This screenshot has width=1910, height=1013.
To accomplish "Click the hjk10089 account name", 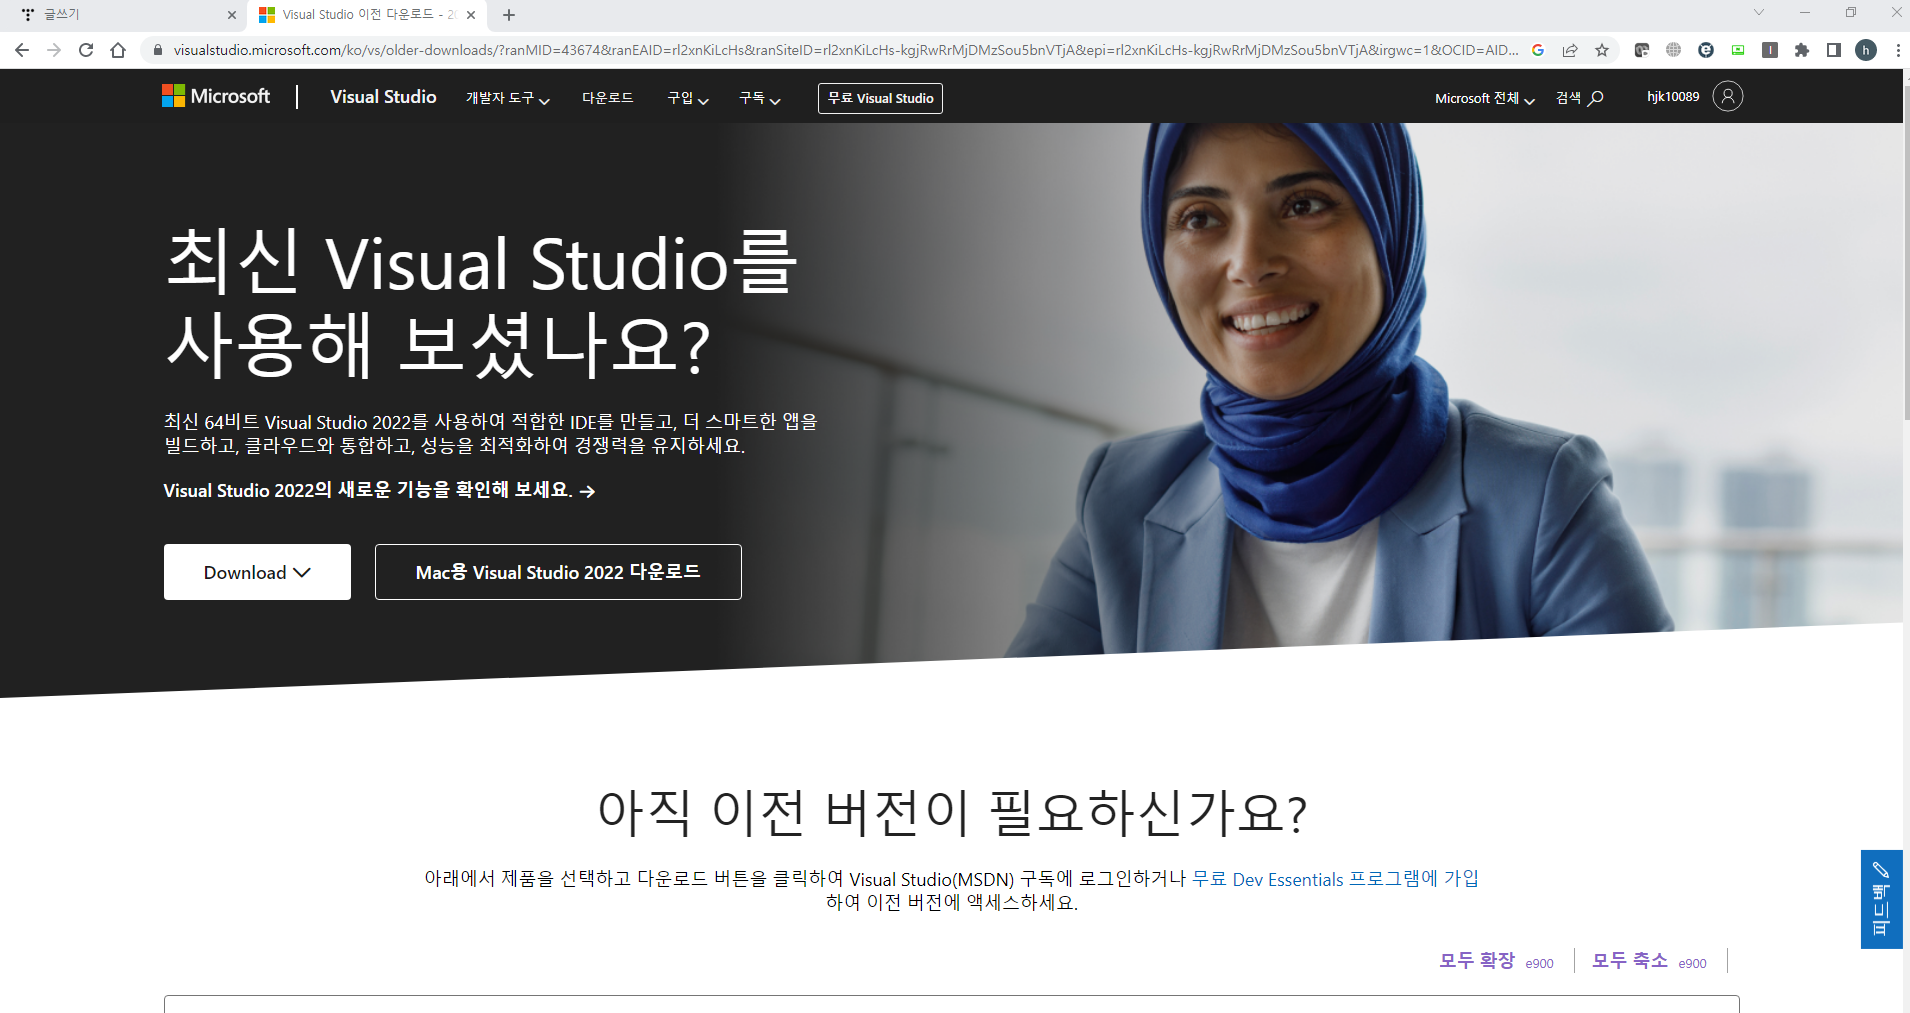I will pos(1673,97).
